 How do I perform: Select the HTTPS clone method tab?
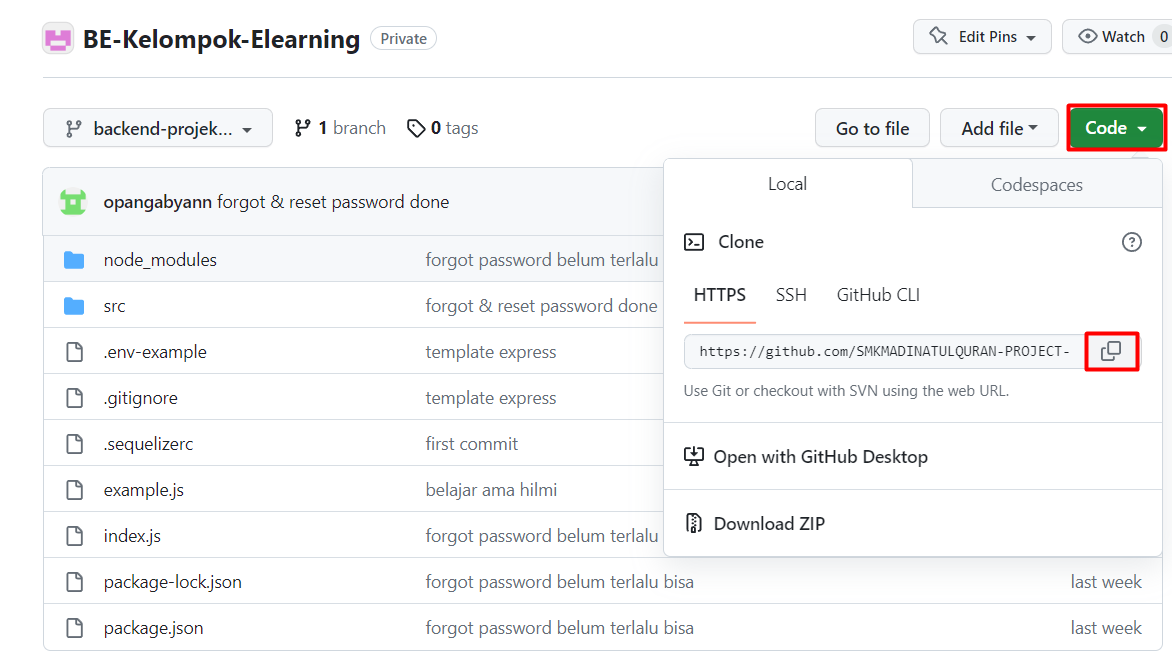[720, 295]
